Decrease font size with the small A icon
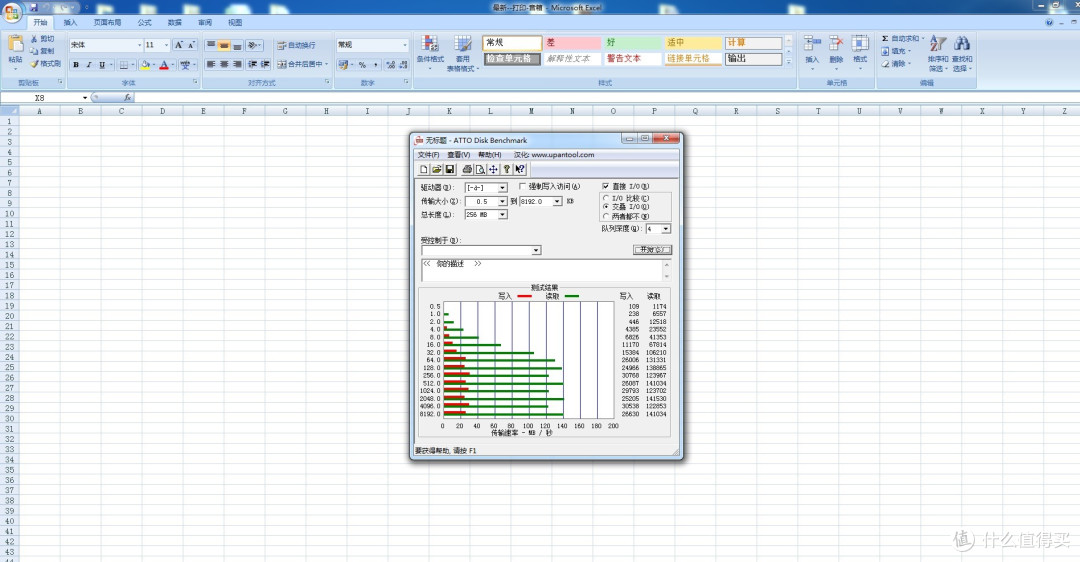Viewport: 1080px width, 562px height. (x=191, y=45)
